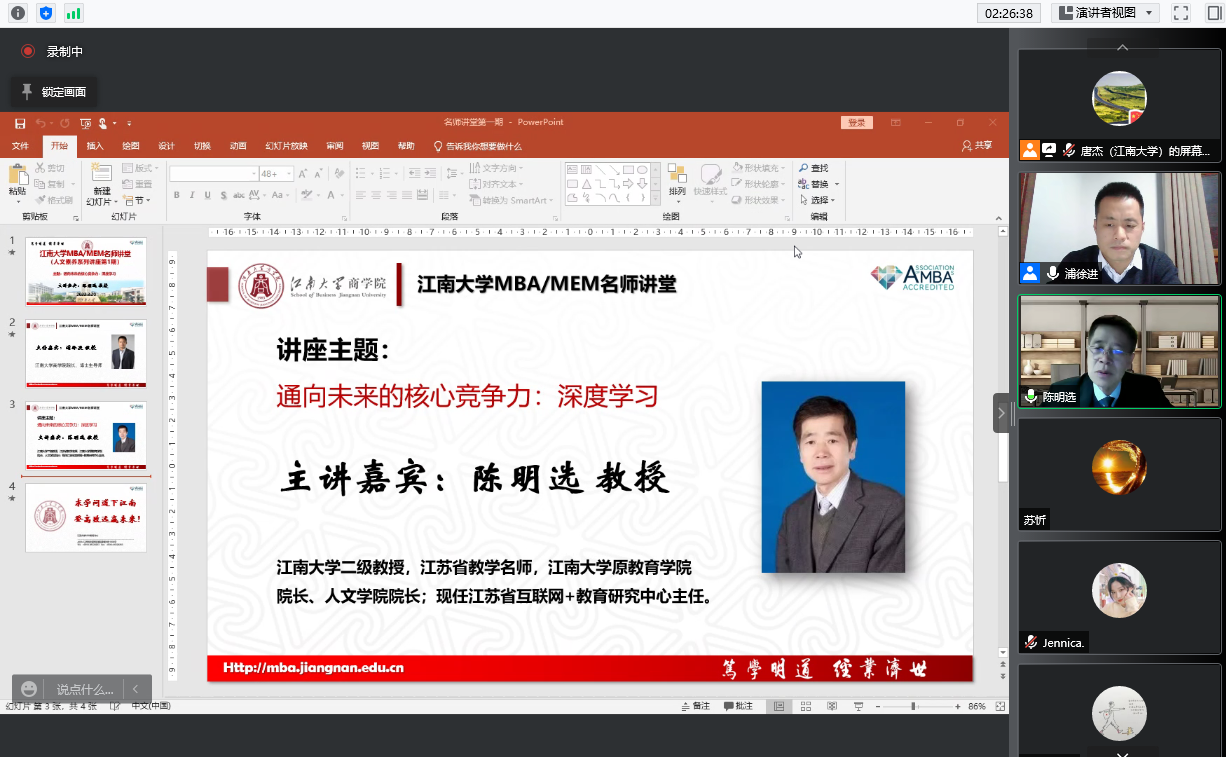Select slide 4 thumbnail
Viewport: 1226px width, 757px height.
[x=86, y=518]
